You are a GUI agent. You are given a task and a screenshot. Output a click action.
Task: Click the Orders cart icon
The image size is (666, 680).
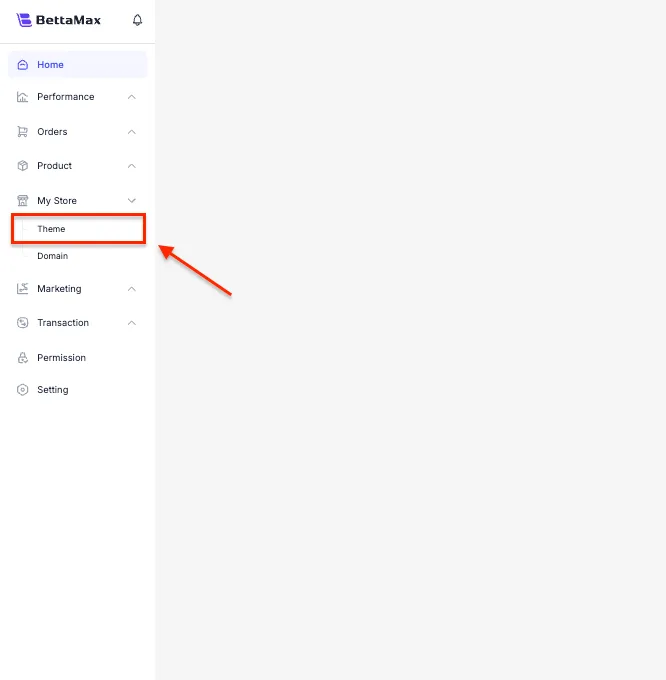[23, 132]
